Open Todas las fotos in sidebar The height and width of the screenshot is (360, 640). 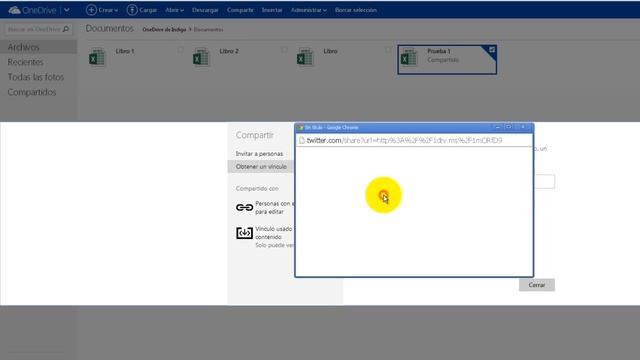pos(36,77)
